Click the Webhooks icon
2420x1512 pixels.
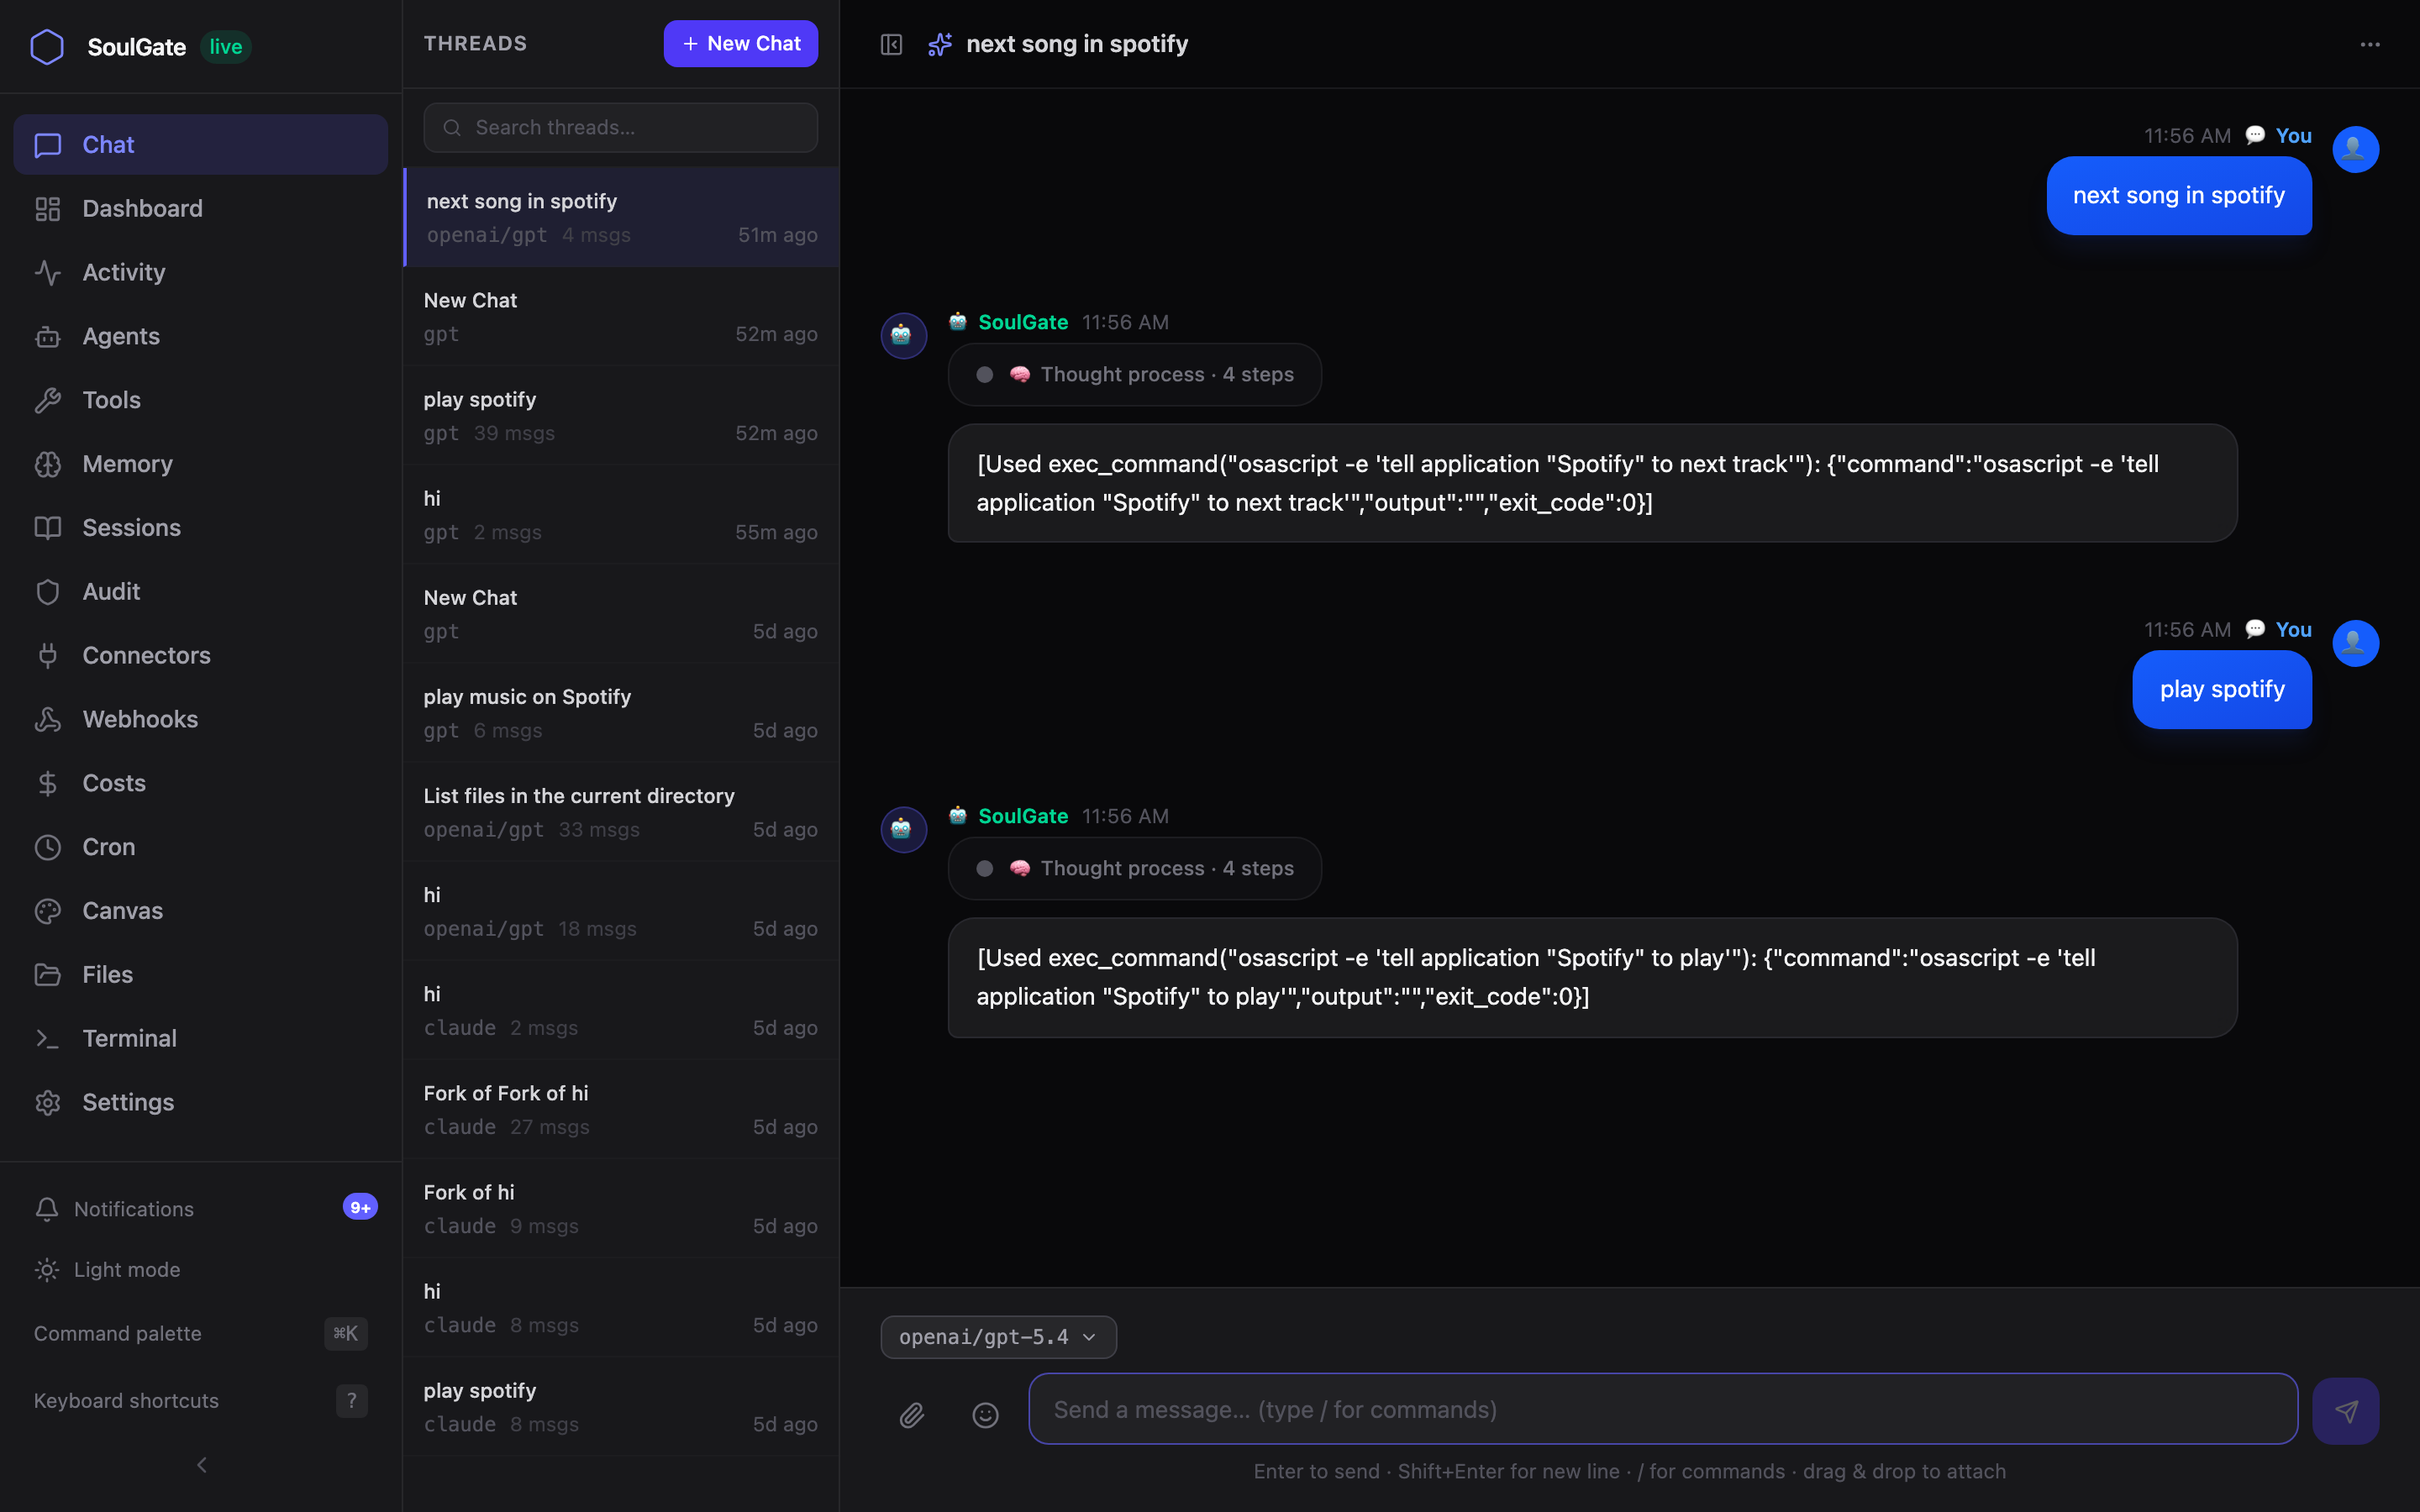coord(48,720)
